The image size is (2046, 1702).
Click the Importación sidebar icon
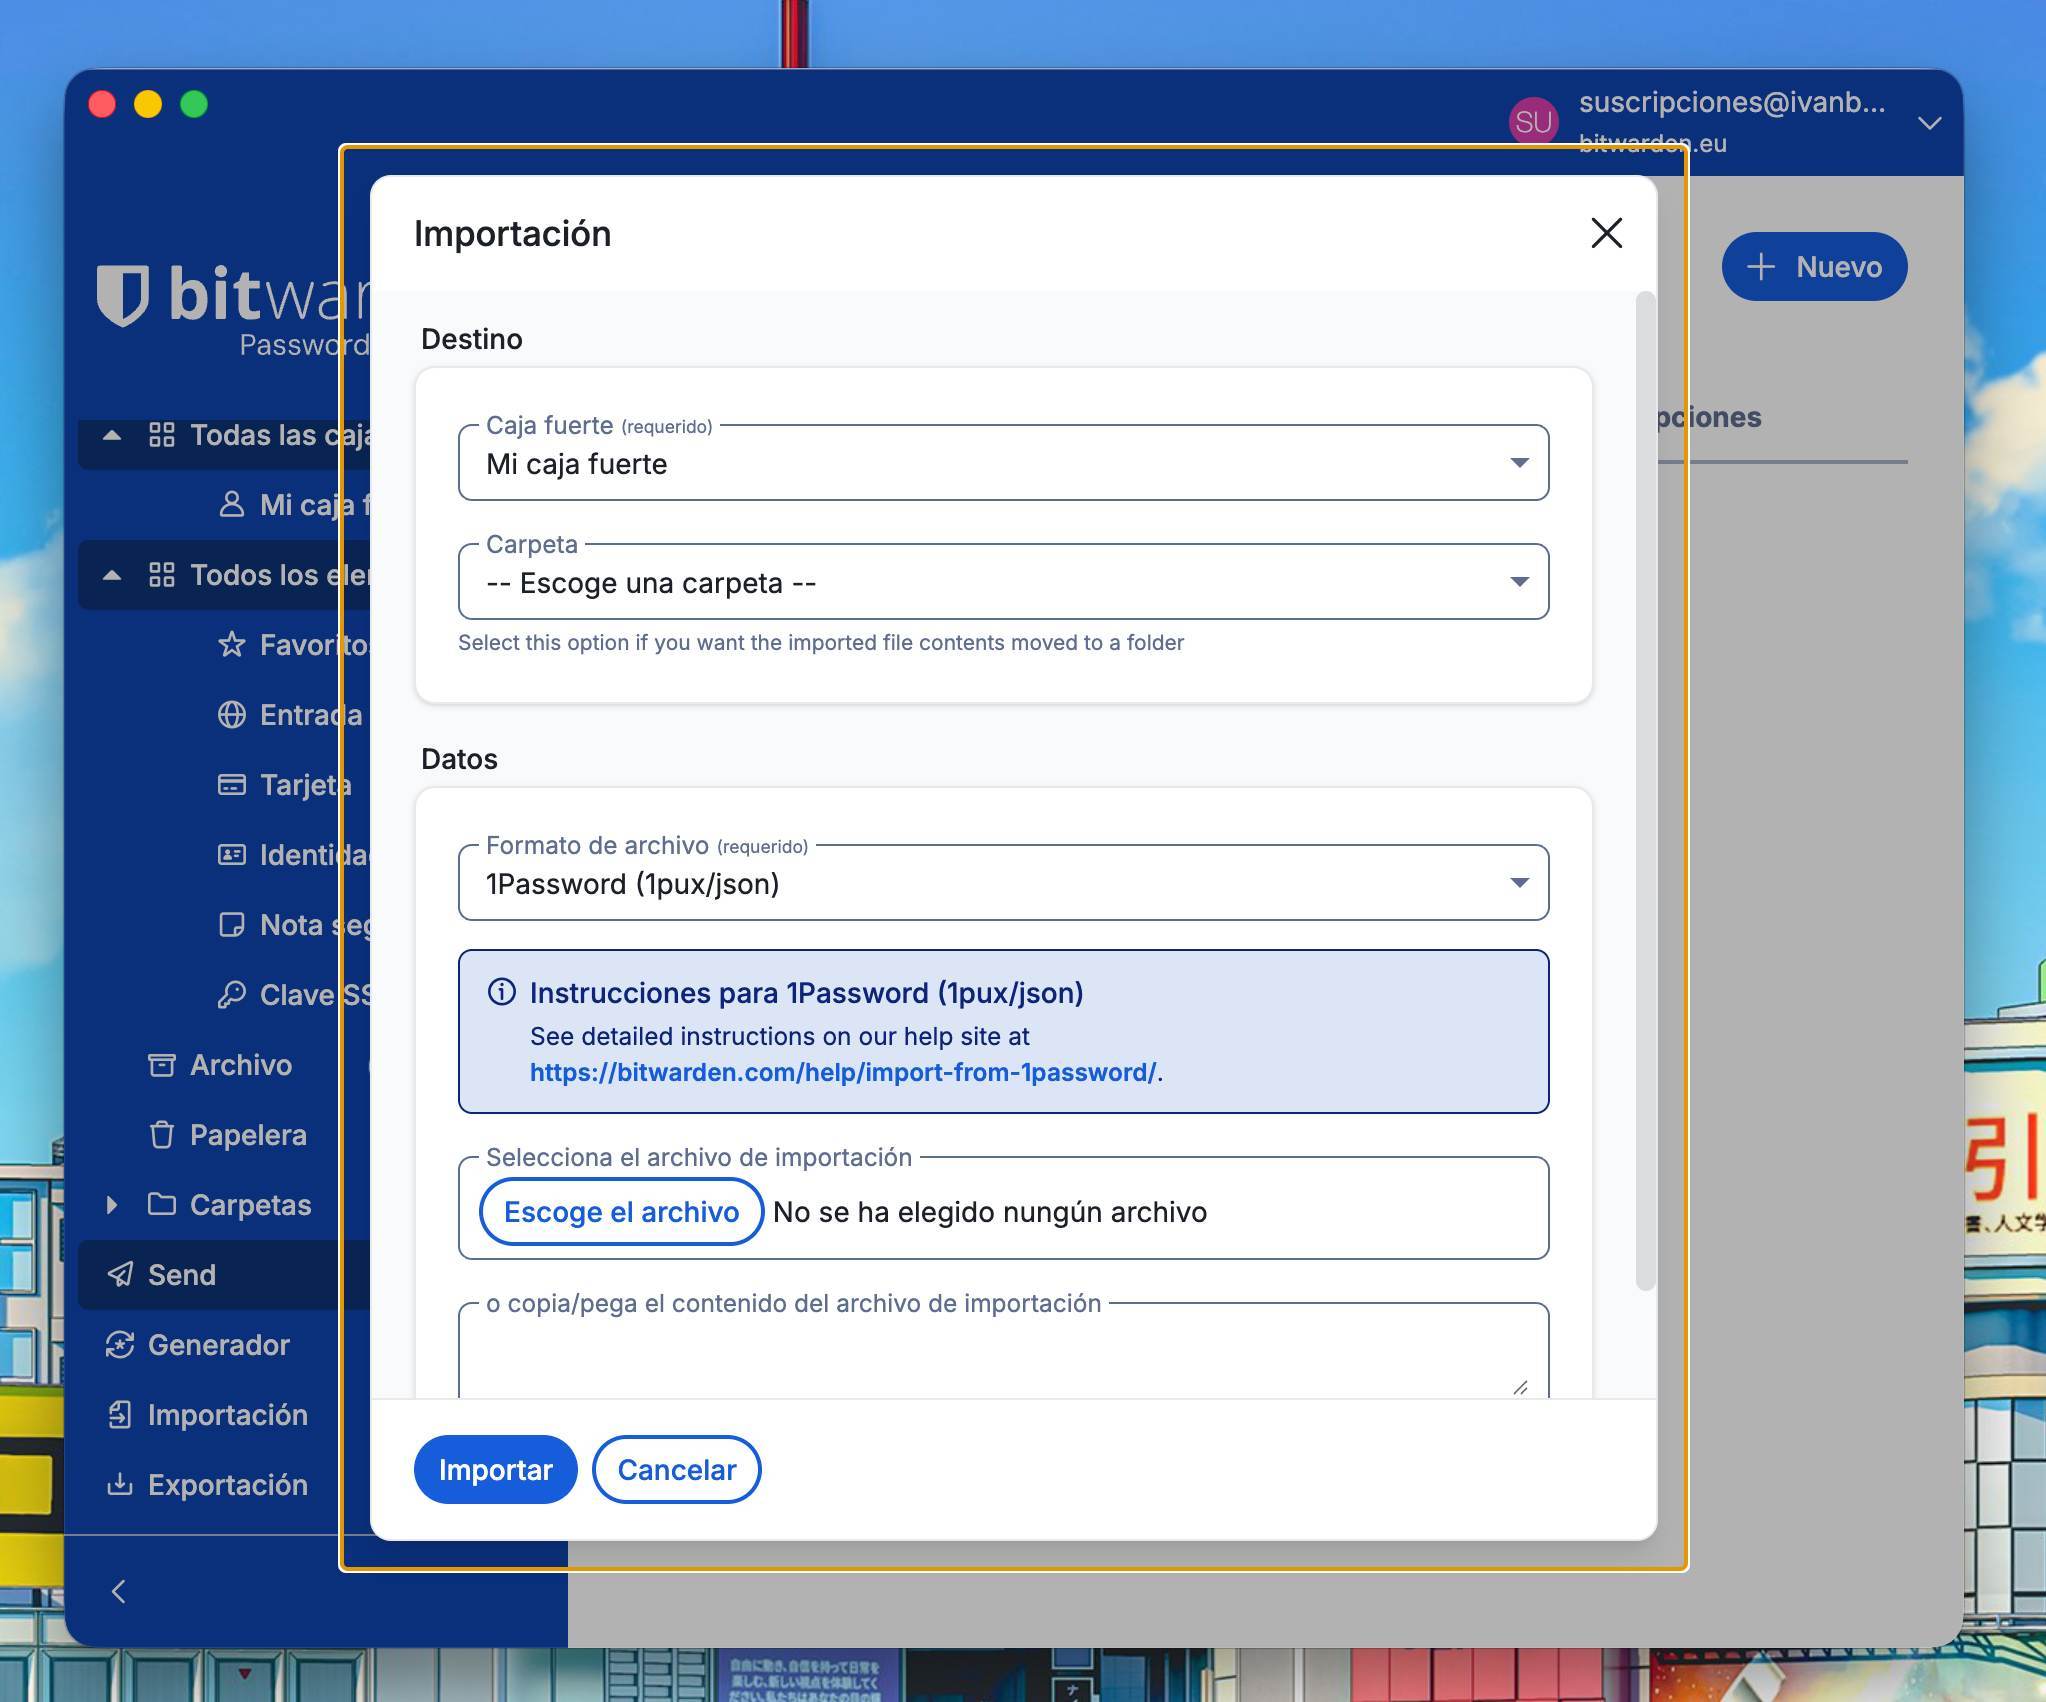click(120, 1414)
